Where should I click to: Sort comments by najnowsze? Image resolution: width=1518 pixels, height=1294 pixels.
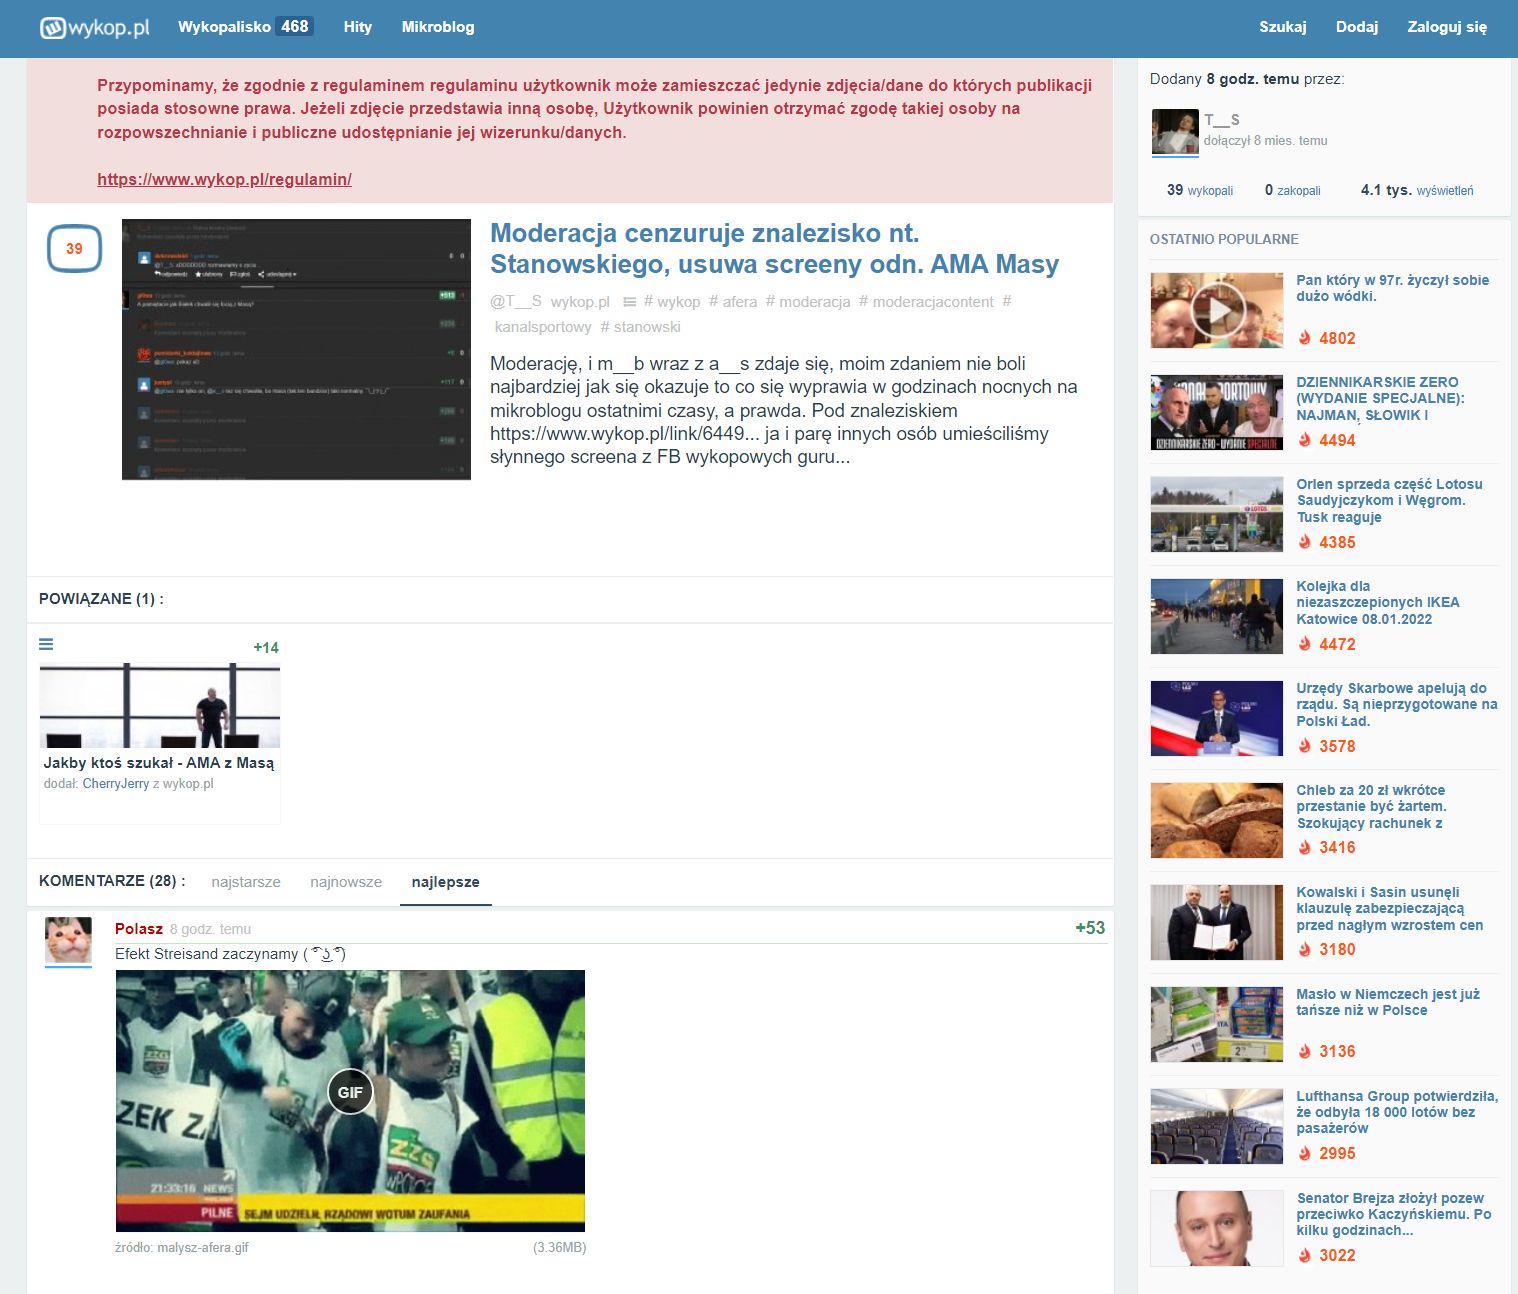[346, 882]
